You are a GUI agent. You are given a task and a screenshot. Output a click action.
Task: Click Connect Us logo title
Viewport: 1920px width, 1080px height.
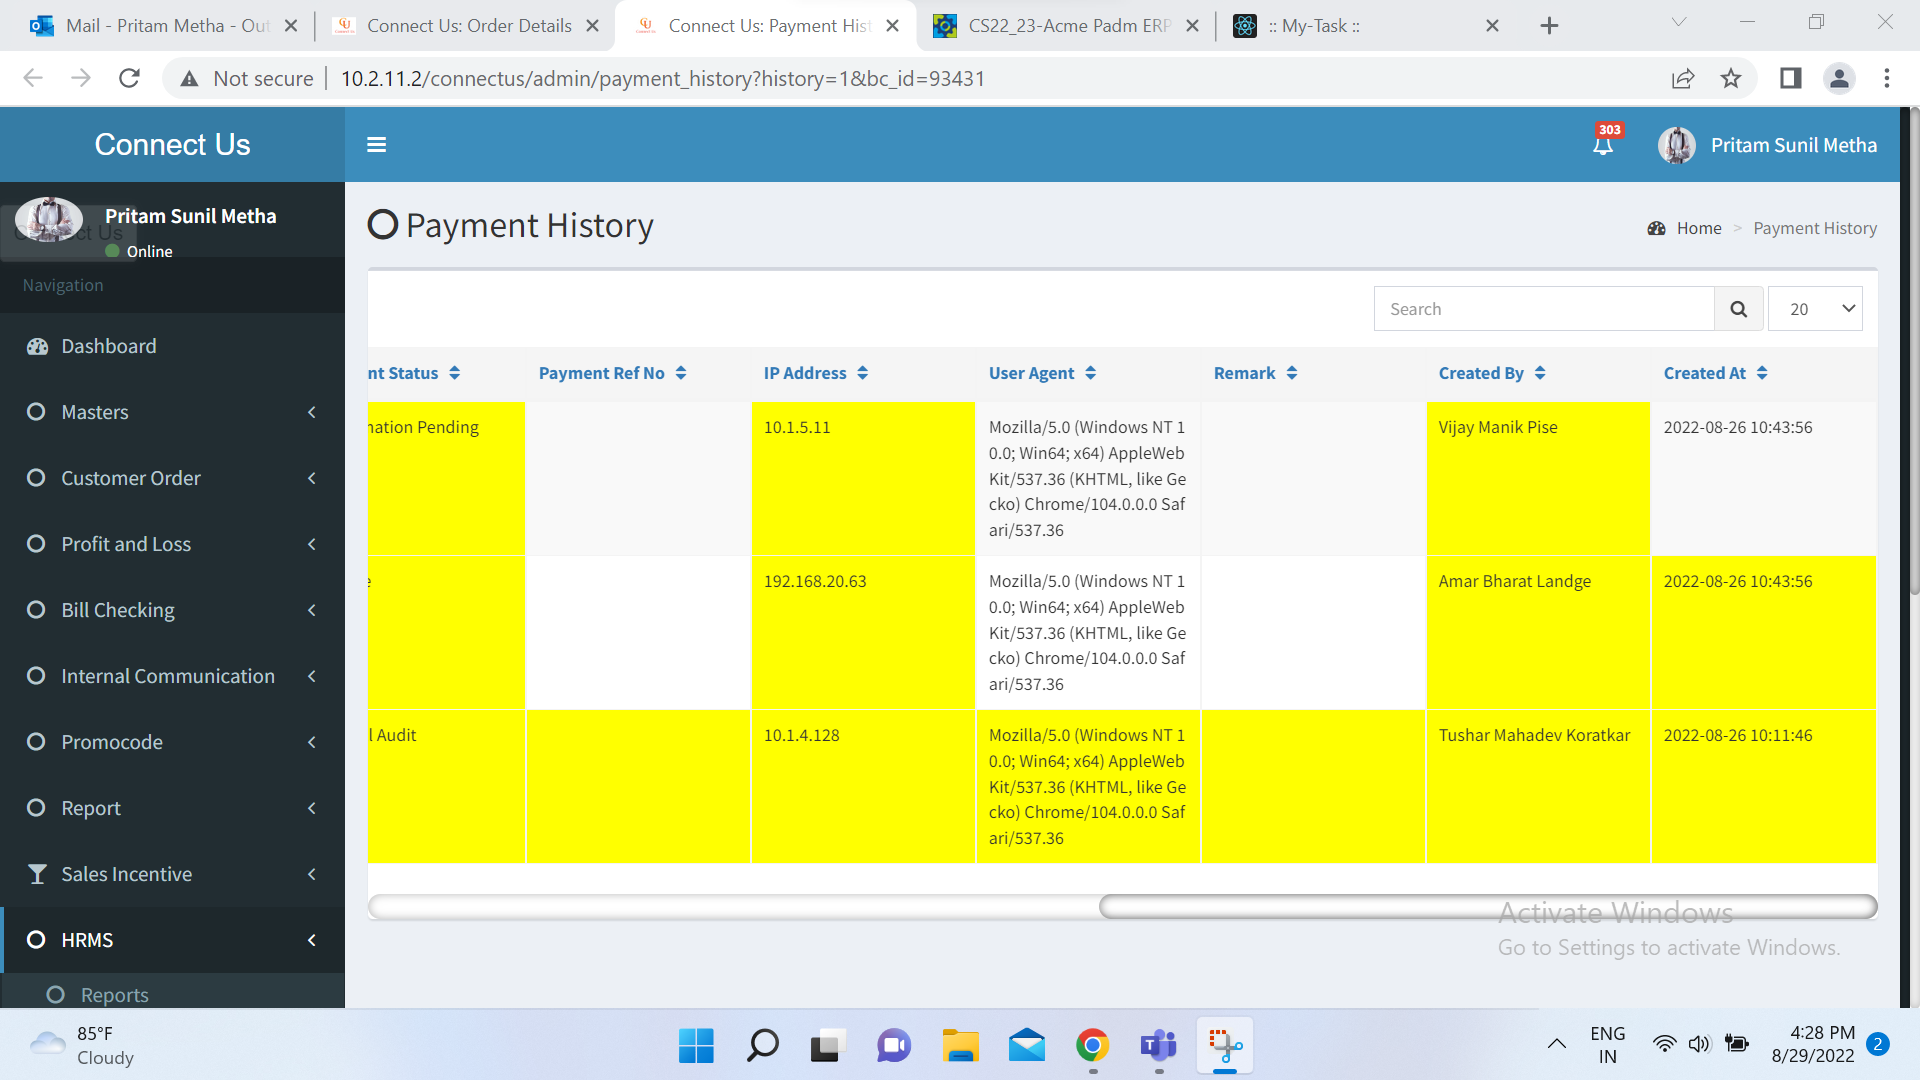pos(172,145)
